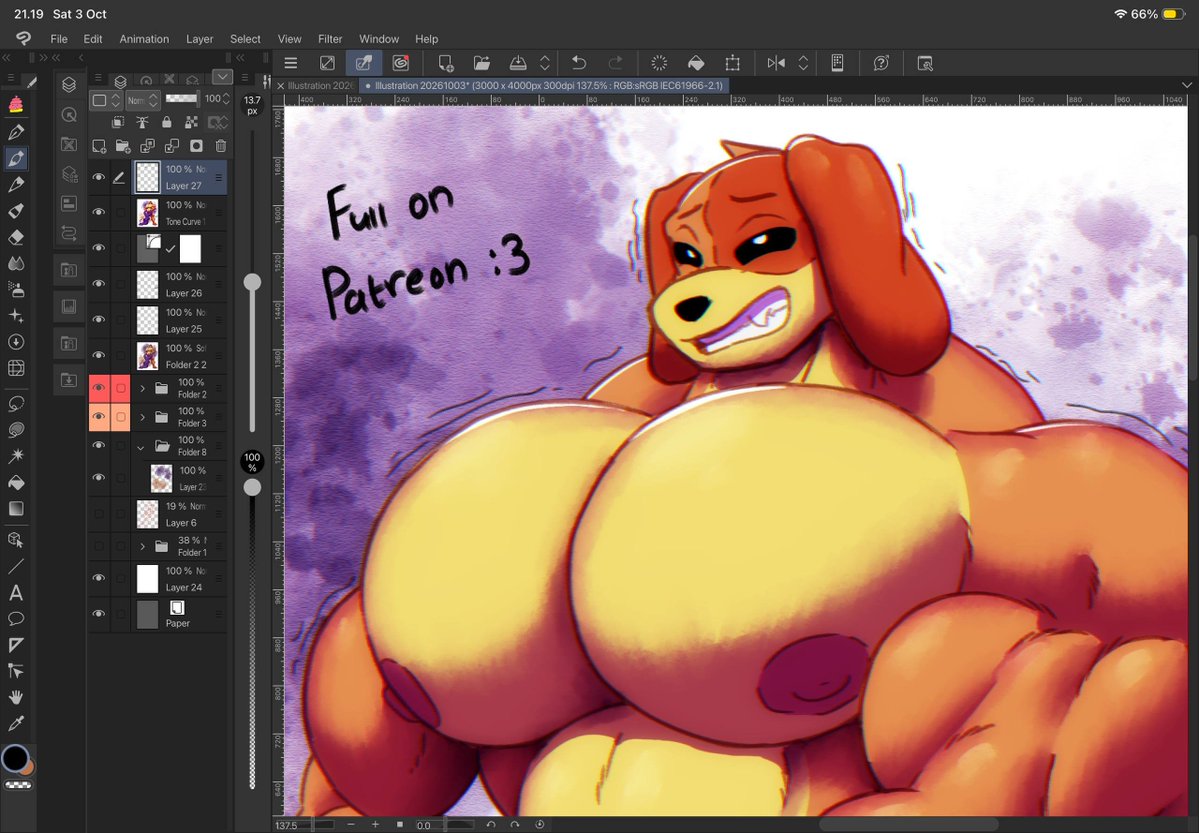Hide the Paper layer
1199x833 pixels.
coord(99,613)
